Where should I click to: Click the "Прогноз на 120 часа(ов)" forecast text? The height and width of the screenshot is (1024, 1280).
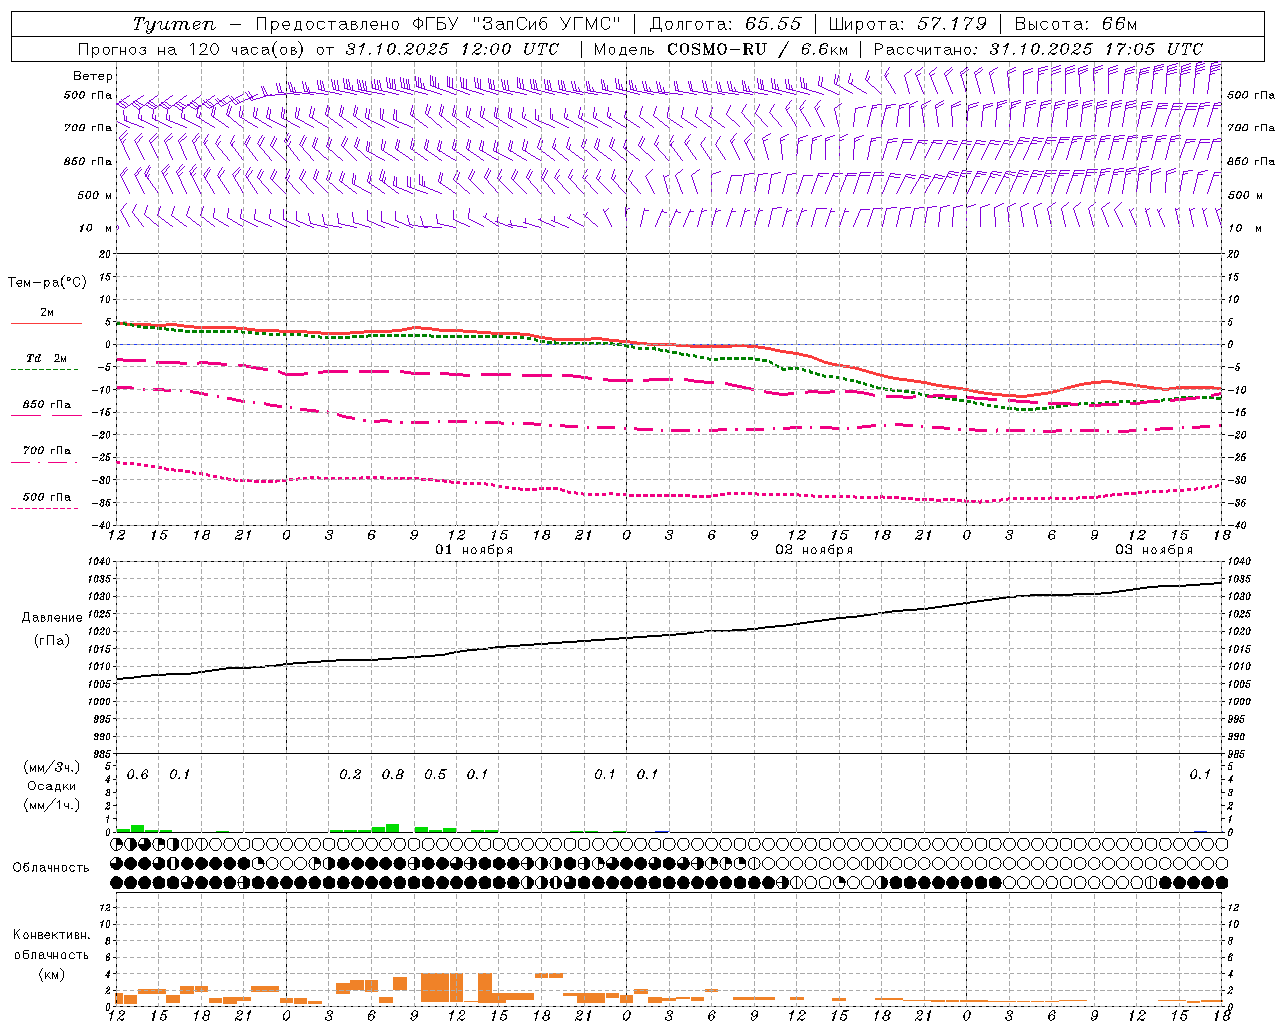(192, 49)
